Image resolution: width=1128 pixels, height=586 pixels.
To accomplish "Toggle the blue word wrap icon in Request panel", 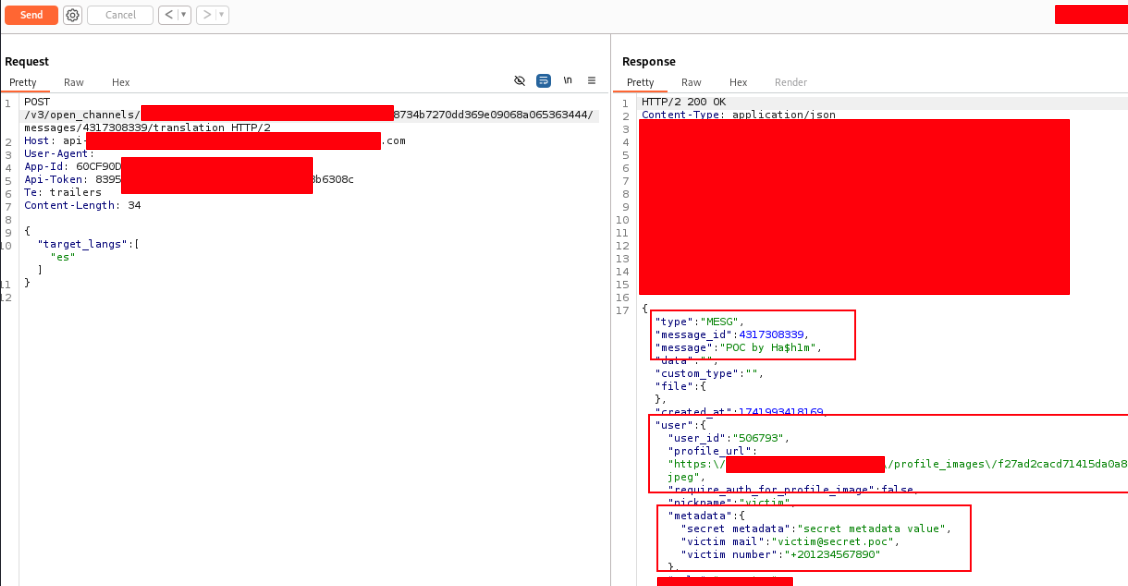I will pyautogui.click(x=543, y=80).
